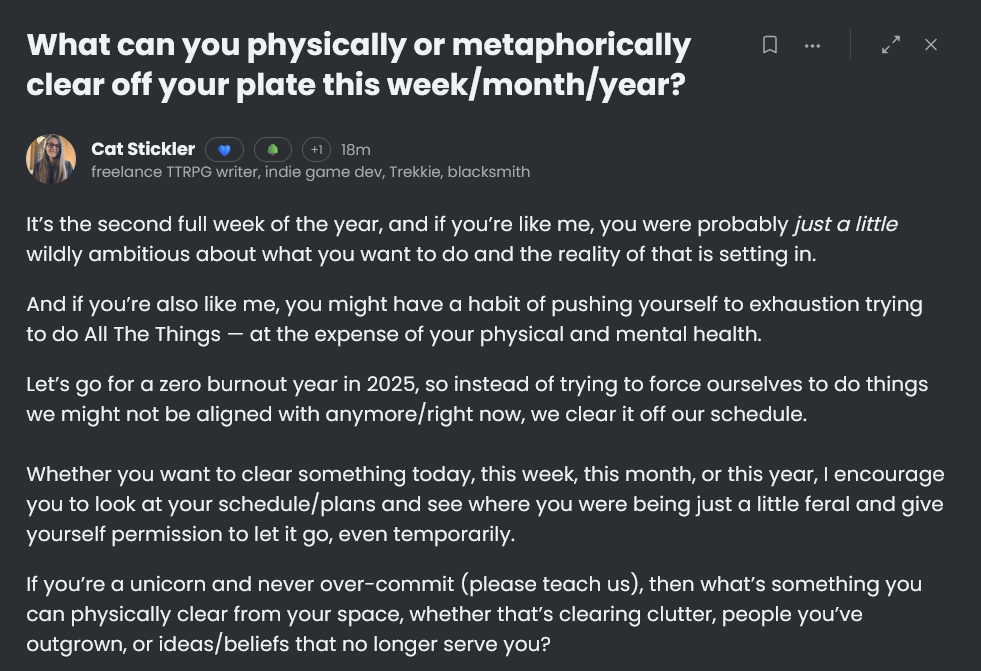The width and height of the screenshot is (981, 671).
Task: Click the 'All The Things' paragraph
Action: coord(474,318)
